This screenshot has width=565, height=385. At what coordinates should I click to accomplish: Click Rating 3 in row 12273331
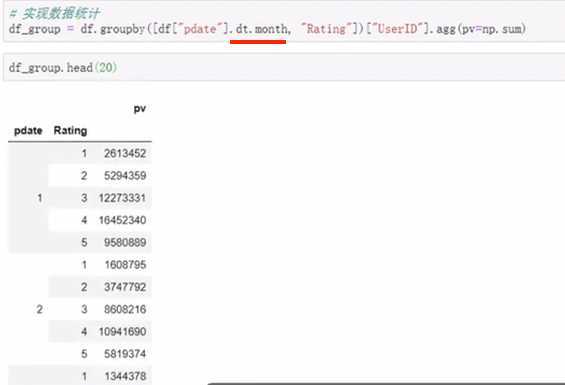[84, 198]
